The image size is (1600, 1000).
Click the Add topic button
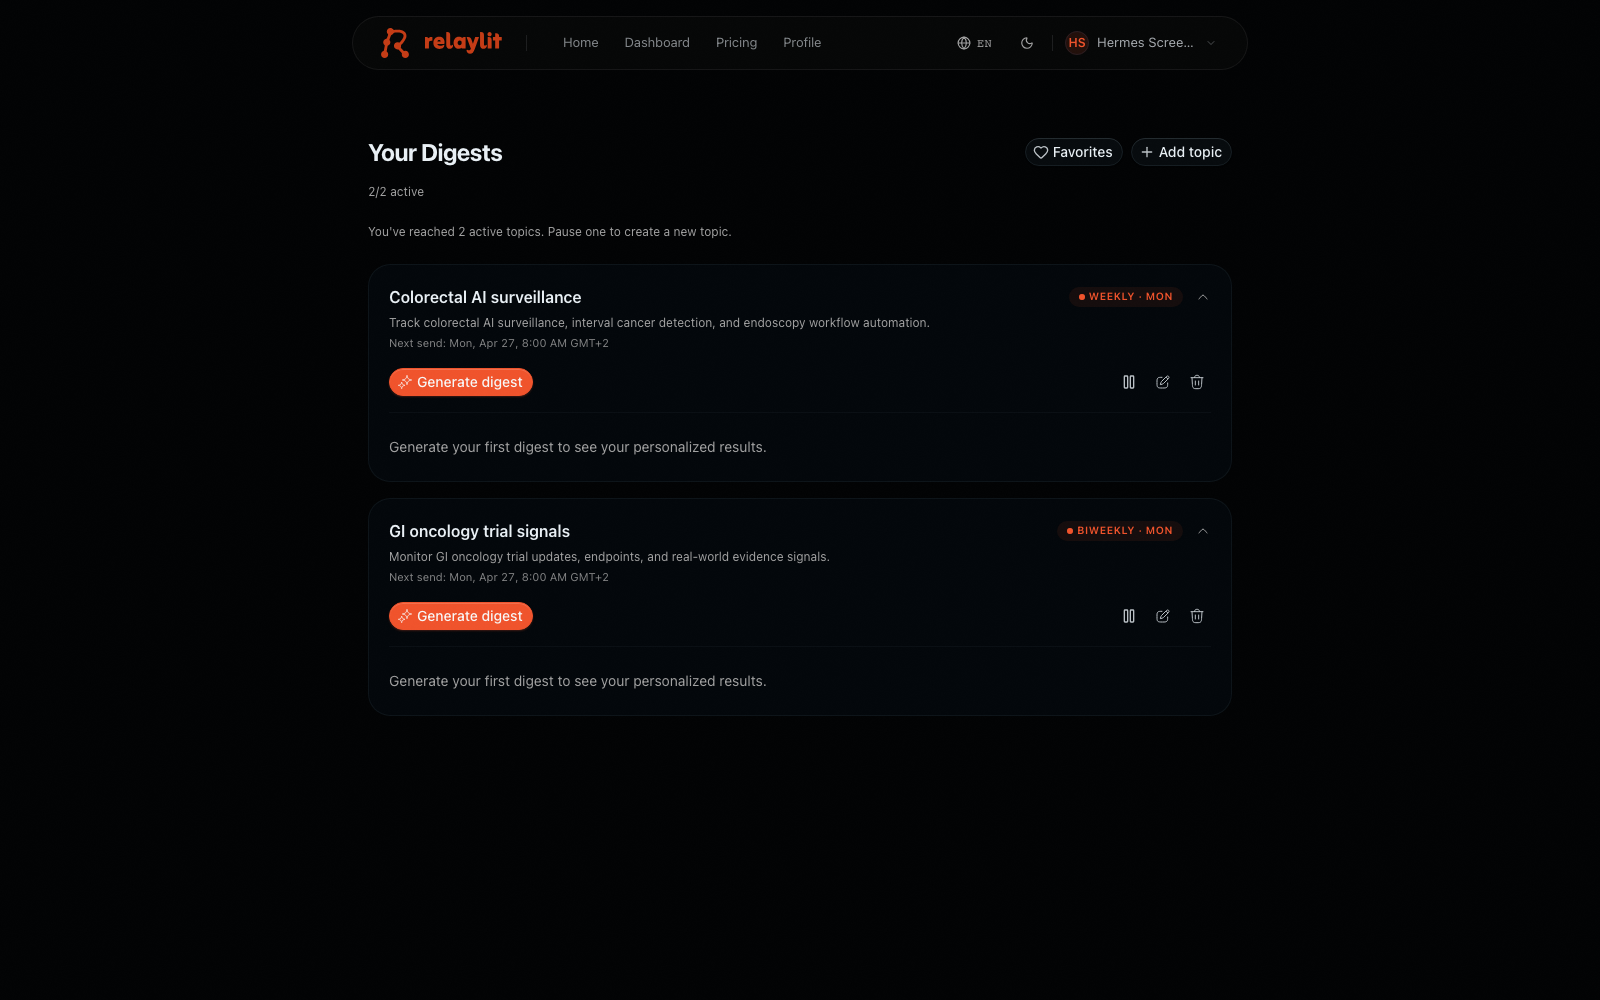click(x=1181, y=152)
